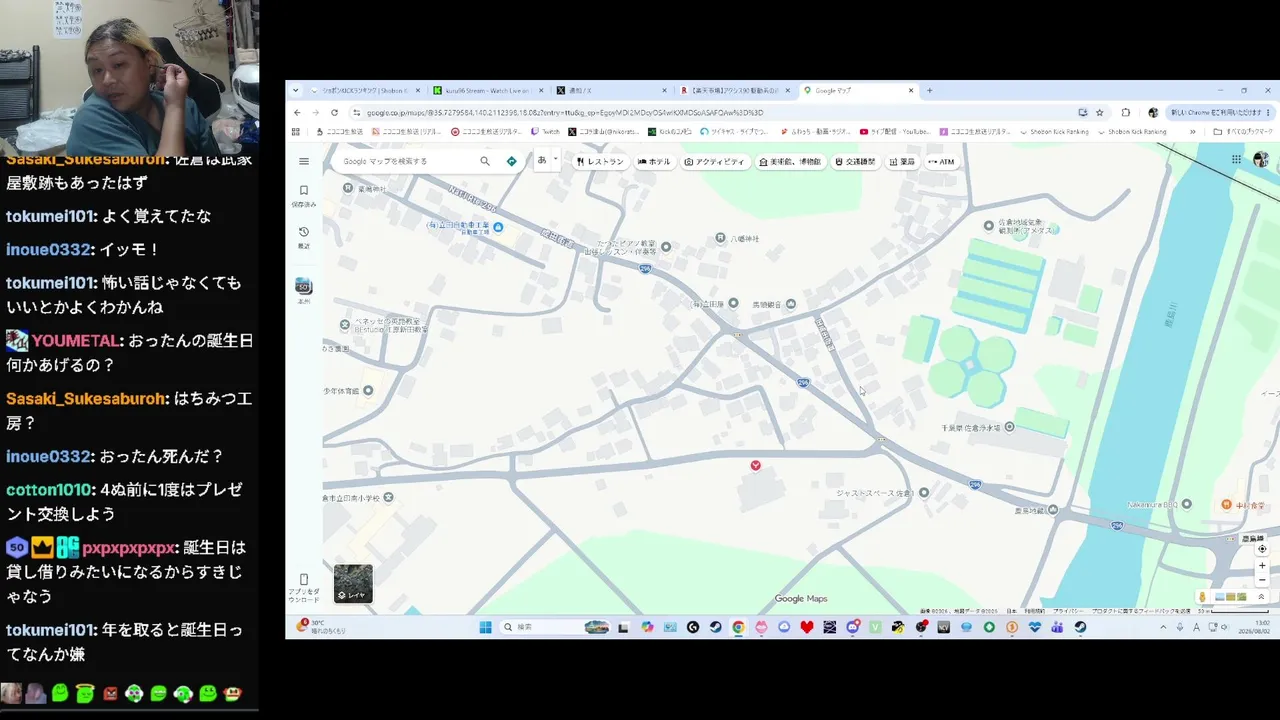Select the ATM category chip
This screenshot has height=720, width=1280.
point(941,162)
